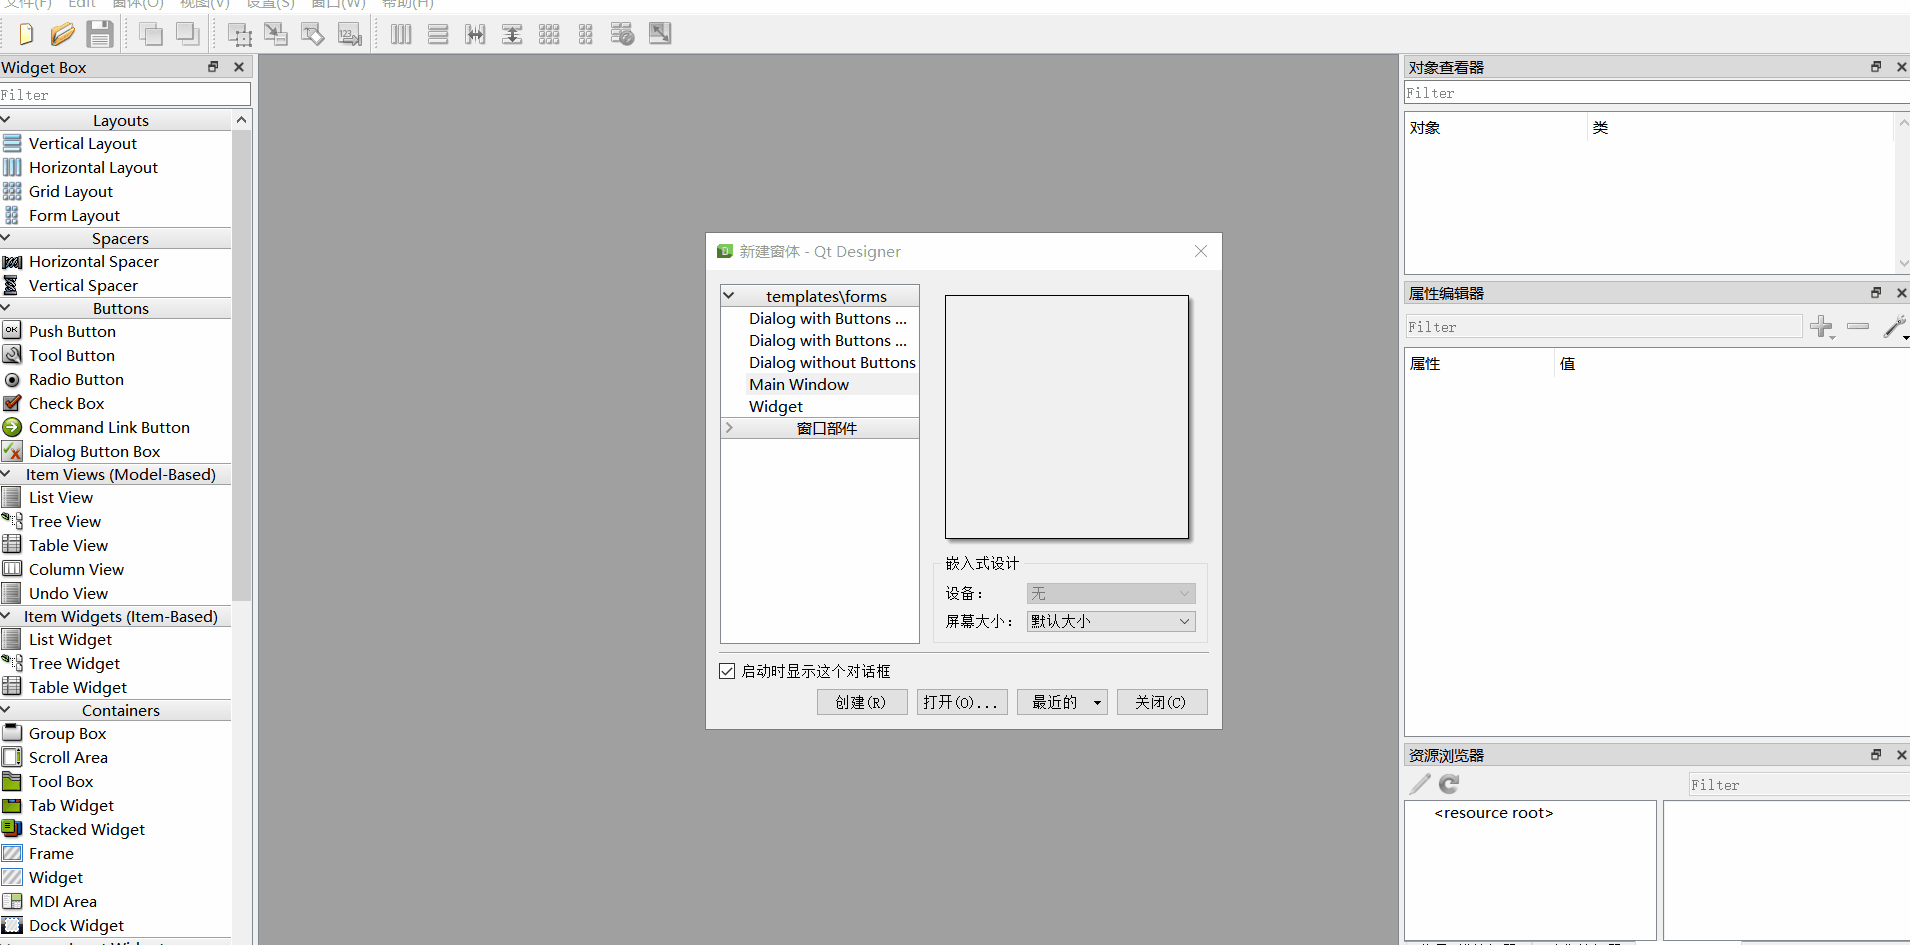Click the Lay Out in Form icon
Image resolution: width=1910 pixels, height=945 pixels.
pos(586,34)
